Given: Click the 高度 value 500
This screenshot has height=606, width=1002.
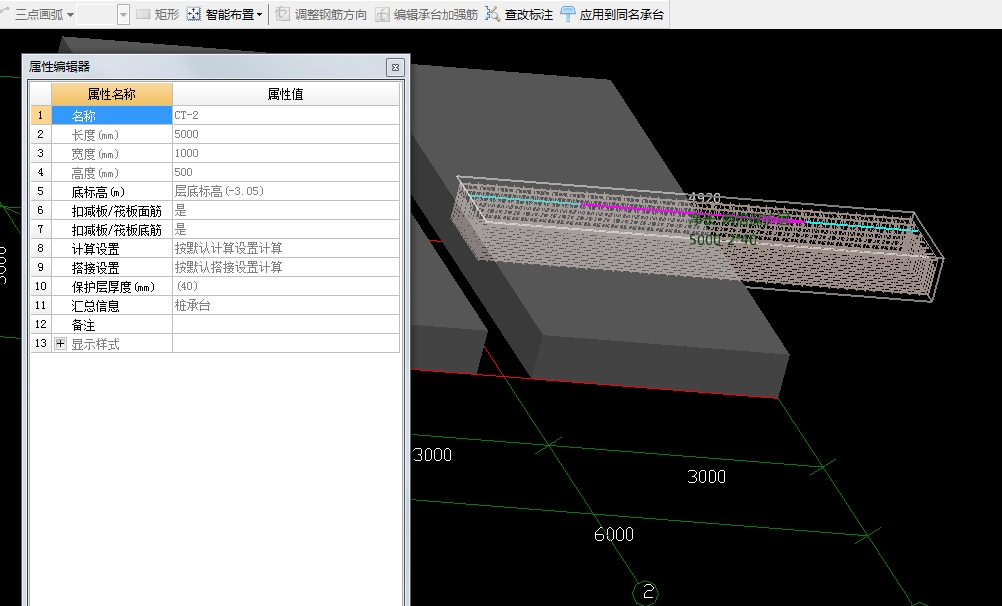Looking at the screenshot, I should tap(286, 172).
